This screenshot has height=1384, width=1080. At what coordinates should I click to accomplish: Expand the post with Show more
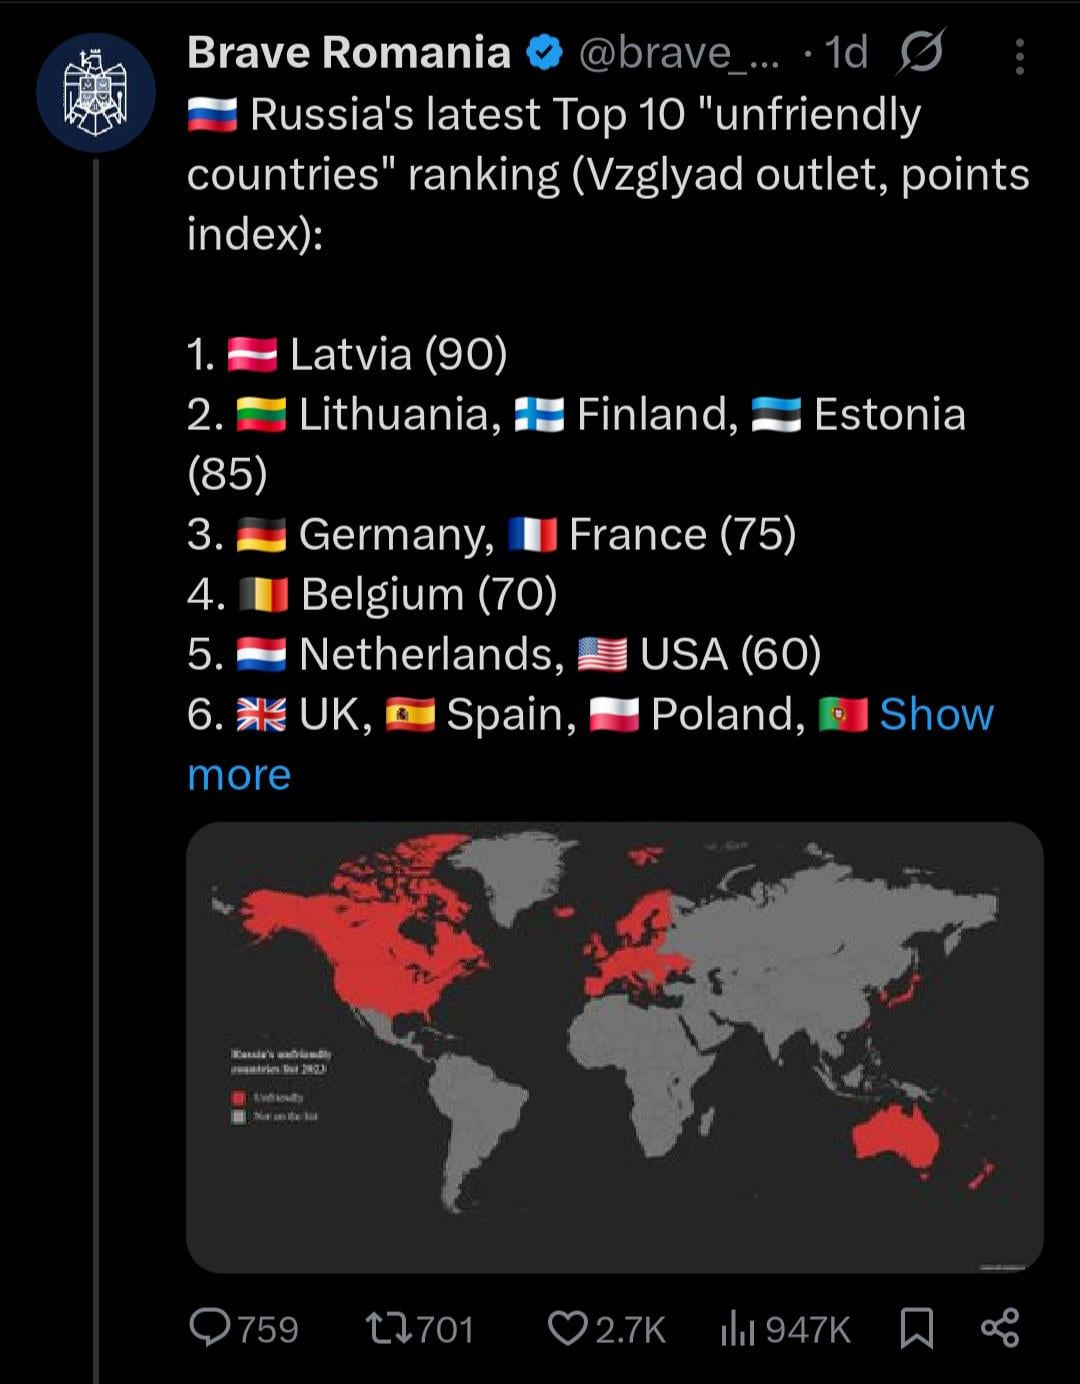pyautogui.click(x=935, y=714)
